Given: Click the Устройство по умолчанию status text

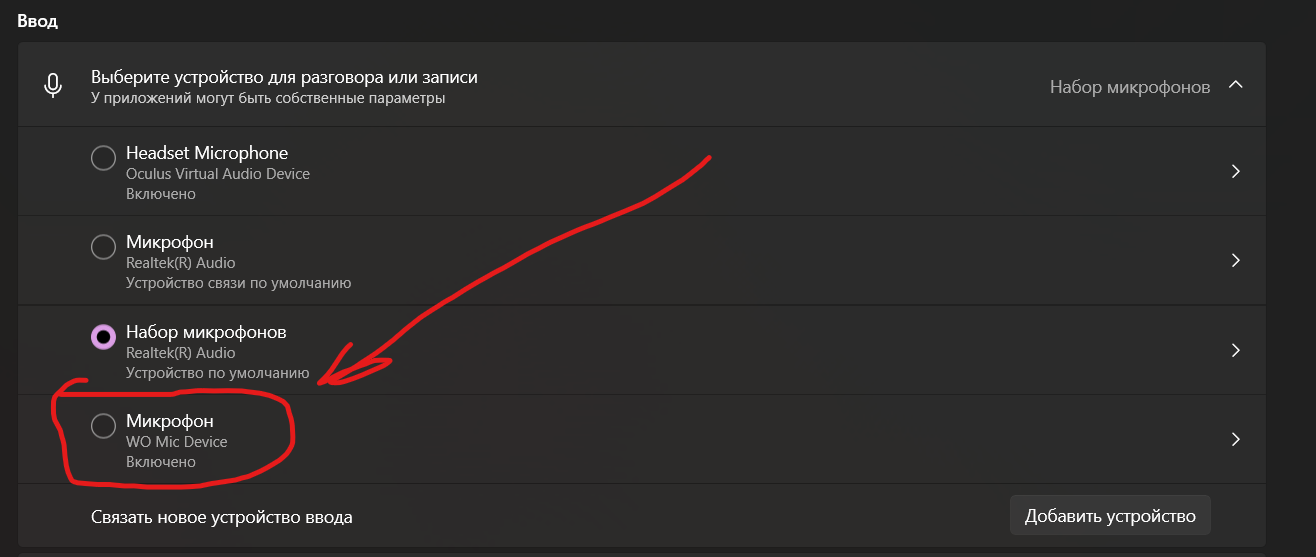Looking at the screenshot, I should (x=217, y=373).
